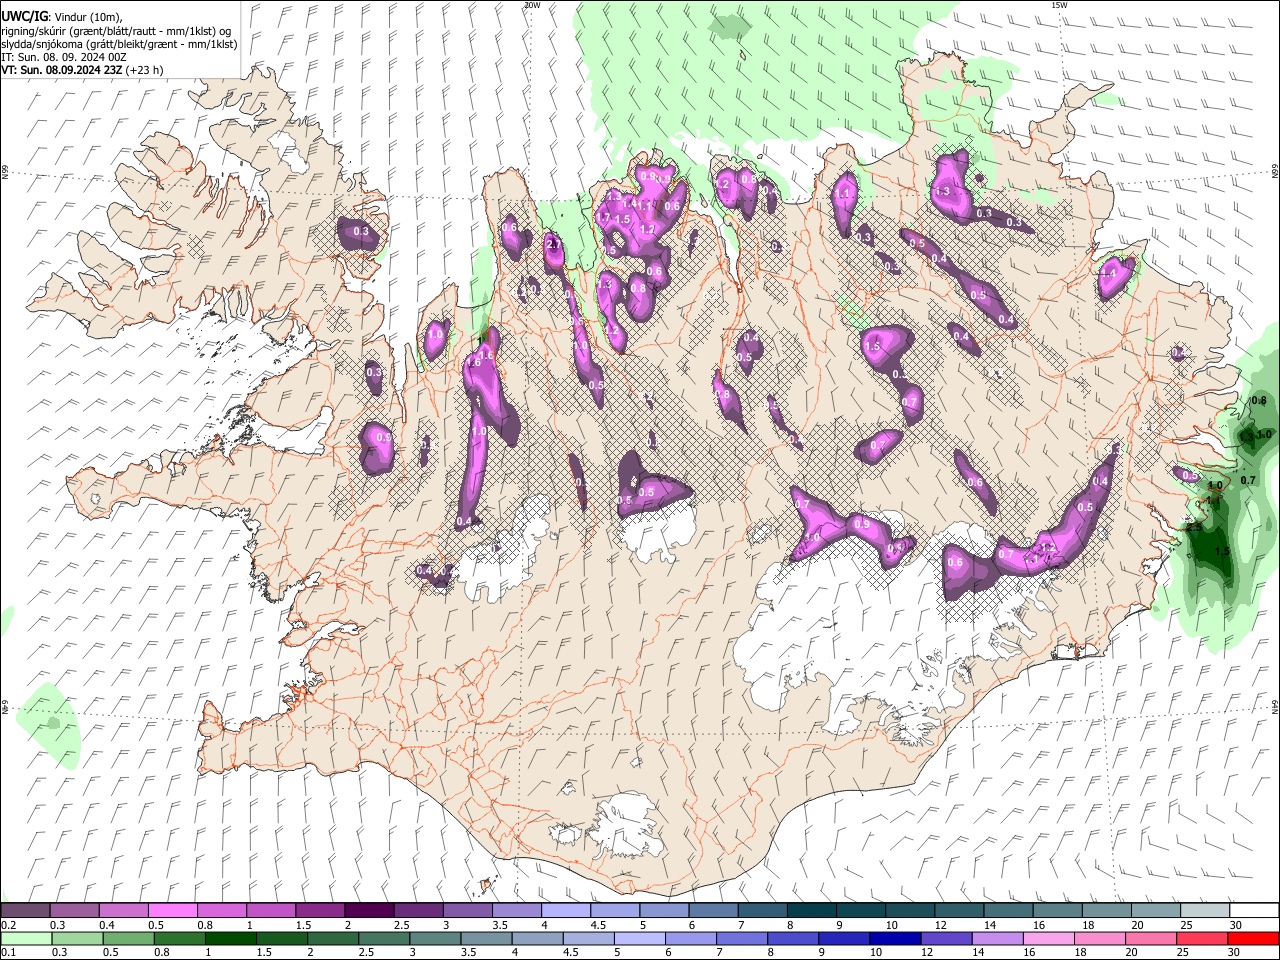Click the '30' label in rain legend row
Viewport: 1280px width, 960px height.
(x=1235, y=952)
